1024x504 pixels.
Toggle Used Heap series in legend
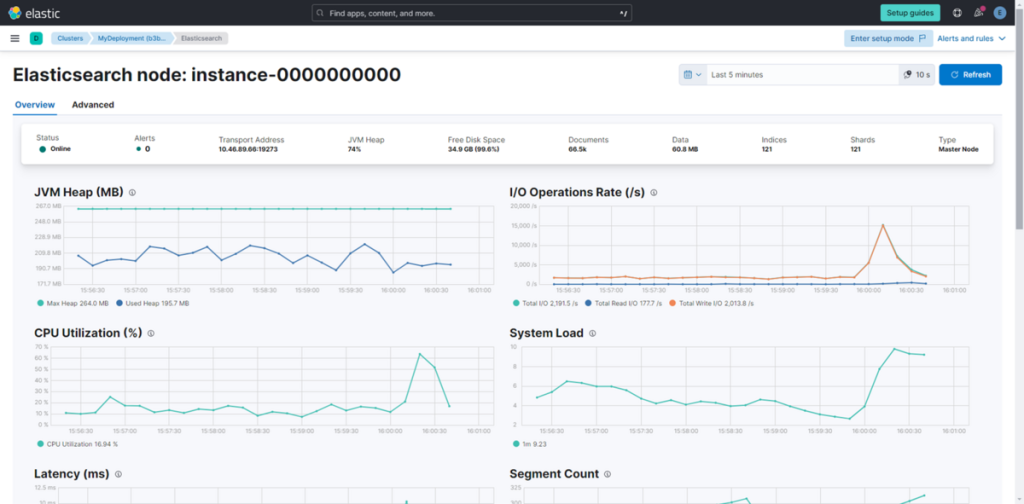pyautogui.click(x=152, y=303)
